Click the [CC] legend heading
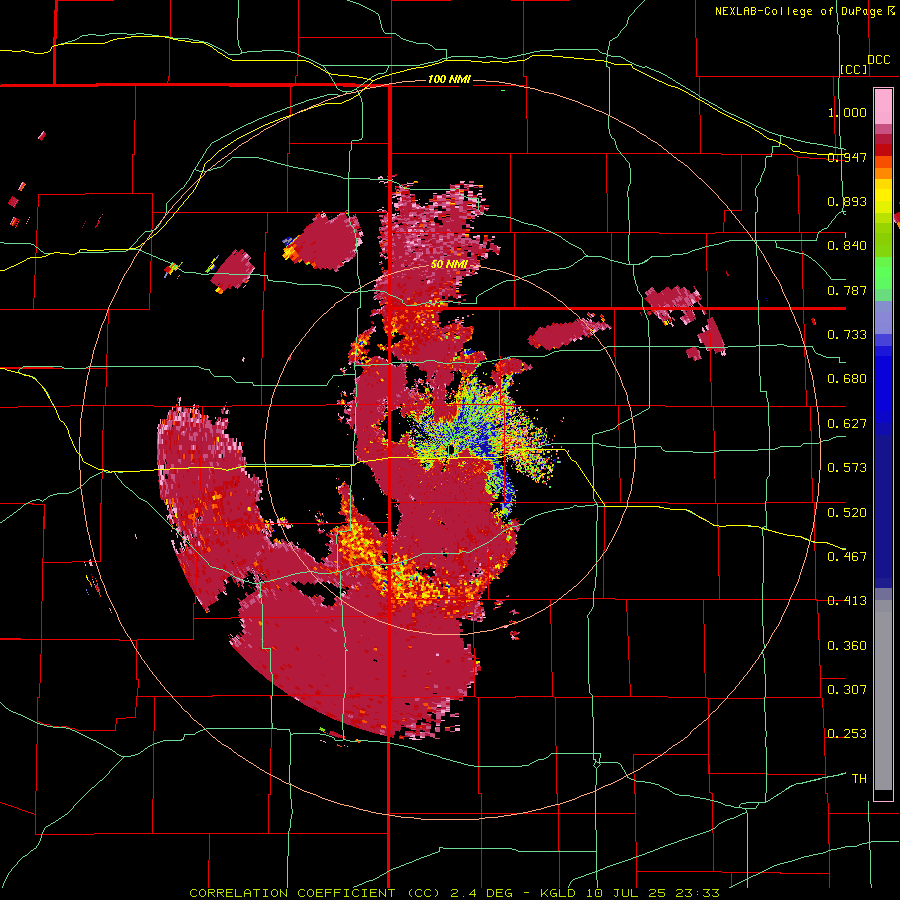This screenshot has height=900, width=900. pyautogui.click(x=854, y=69)
